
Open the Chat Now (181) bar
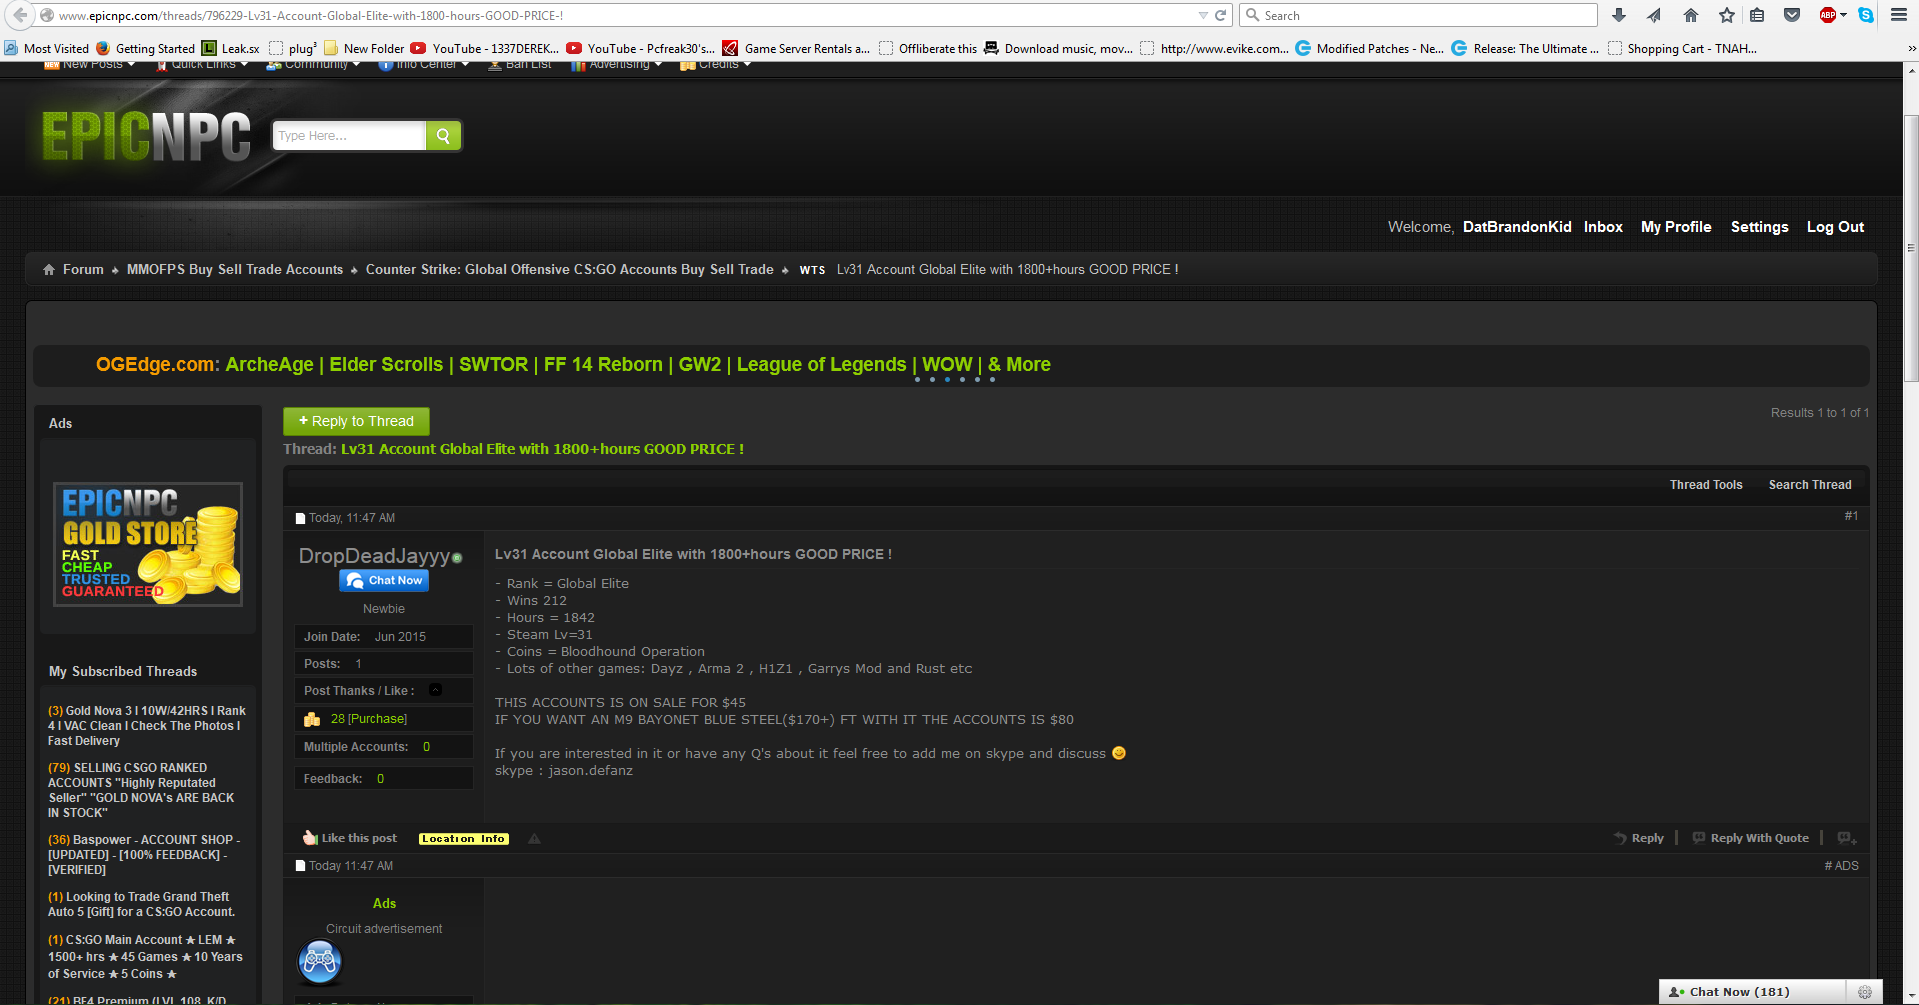tap(1752, 992)
